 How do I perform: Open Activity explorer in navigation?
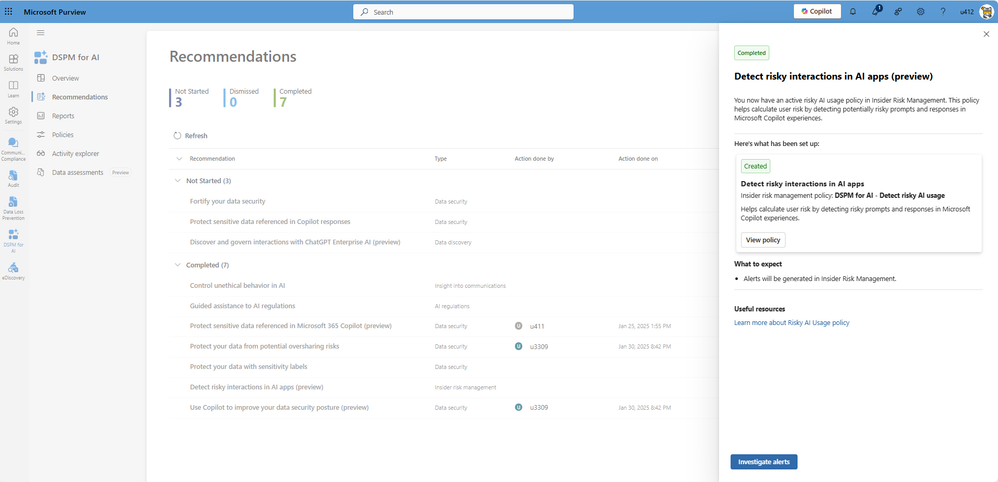[75, 153]
